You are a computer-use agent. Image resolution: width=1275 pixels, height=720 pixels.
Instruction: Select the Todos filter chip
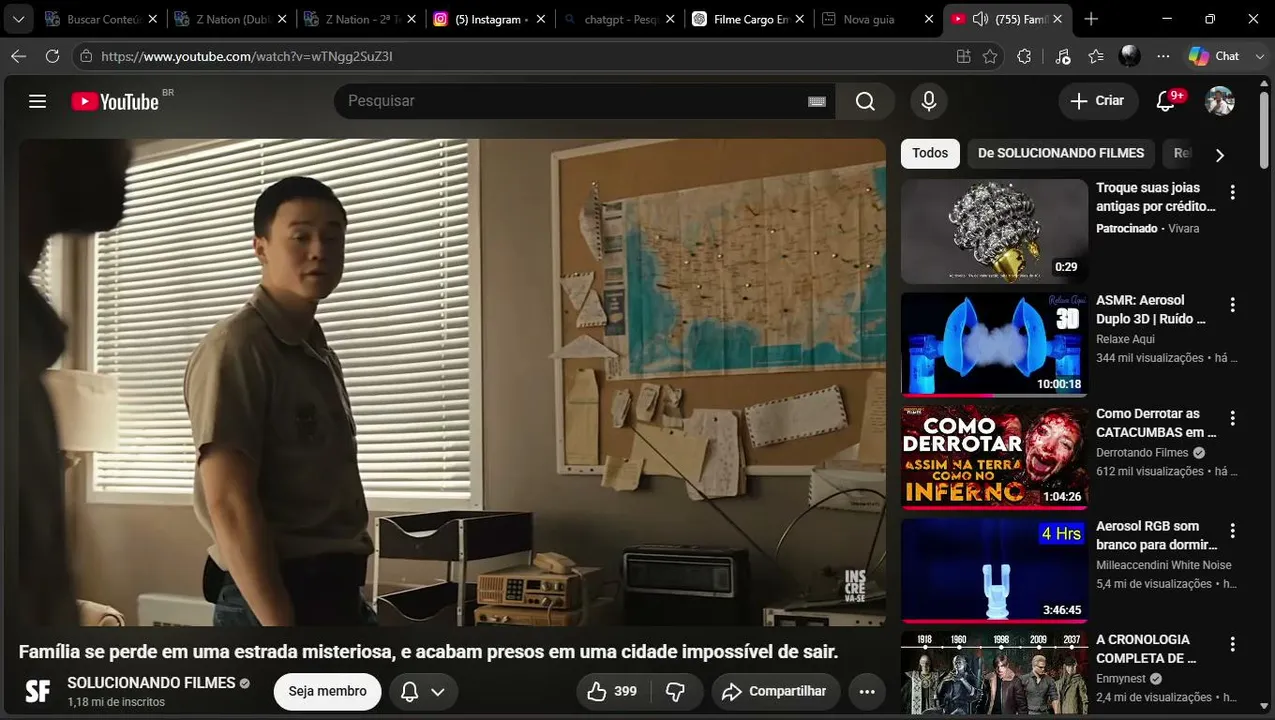(x=930, y=153)
